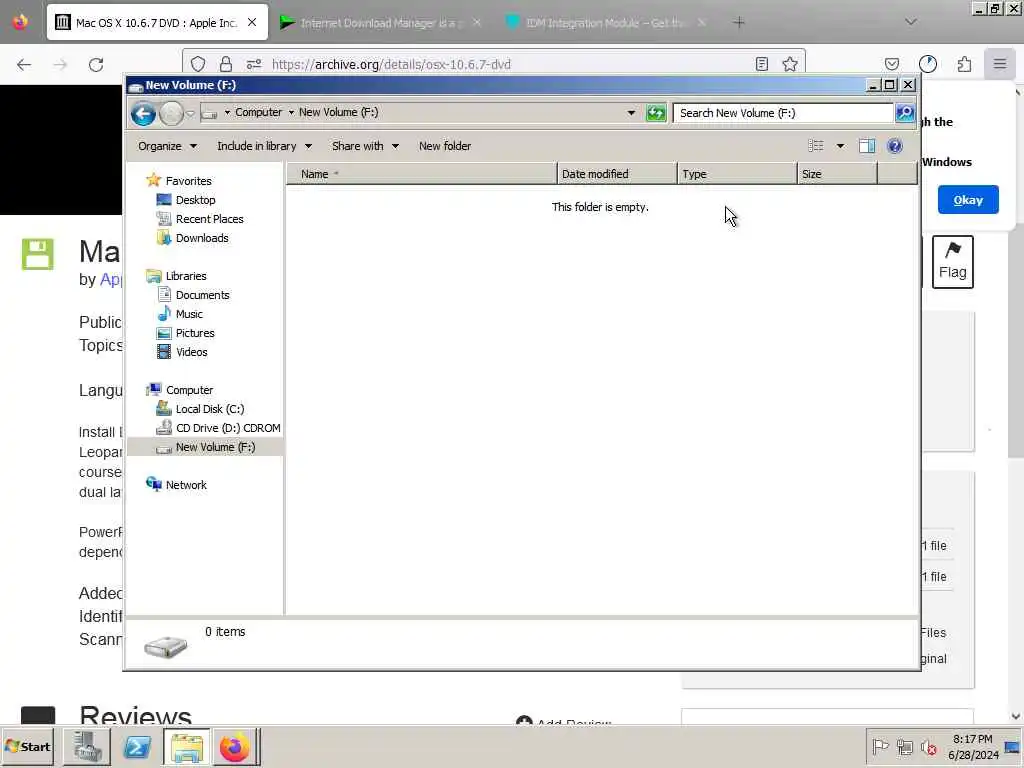Screen dimensions: 1024x768
Task: Click the volume icon in system tray
Action: [928, 747]
